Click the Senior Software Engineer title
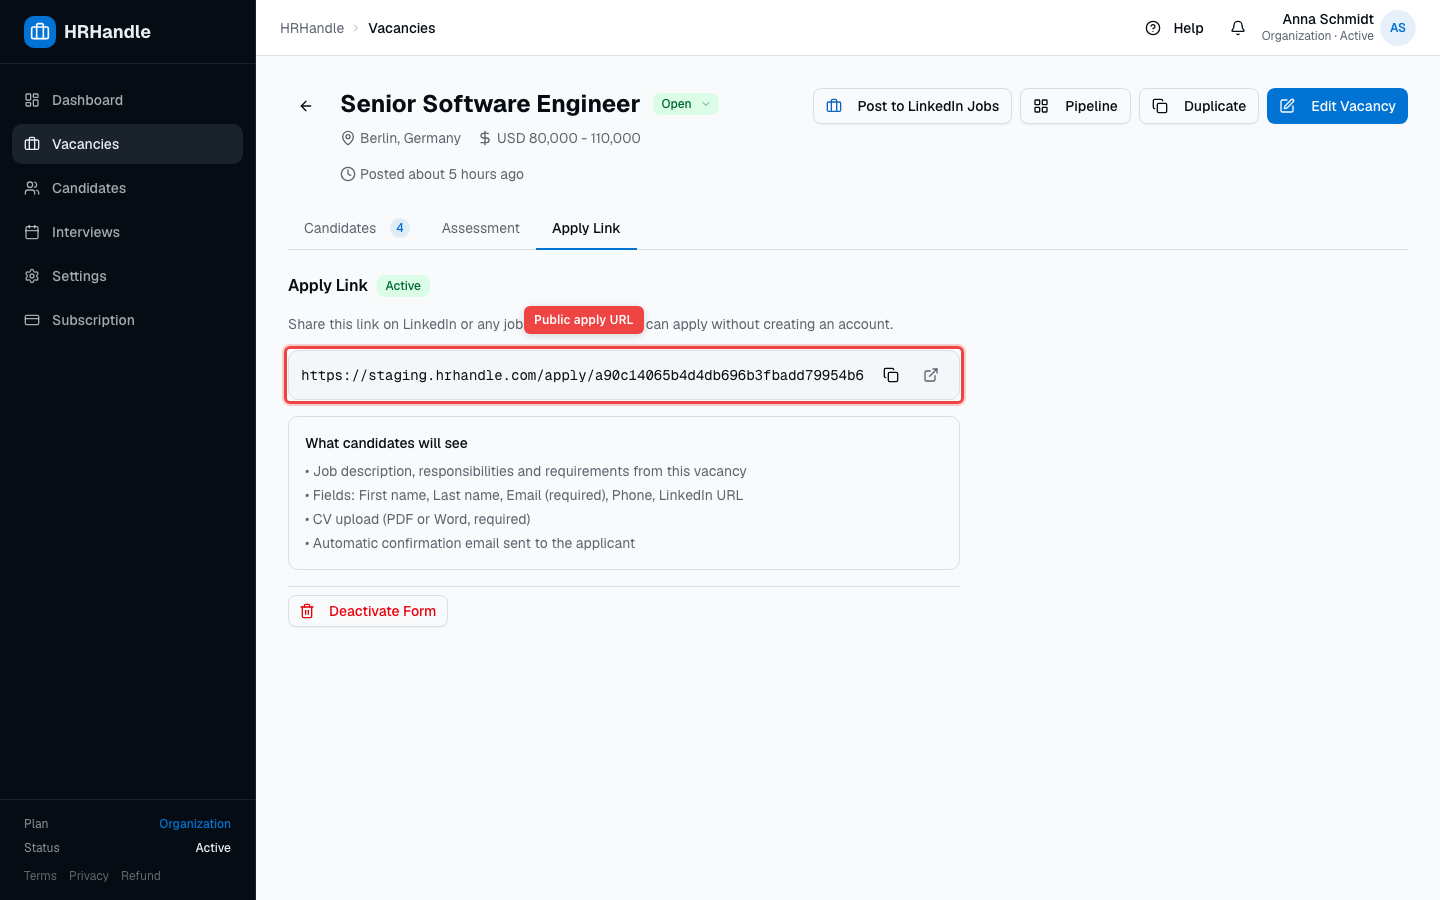The height and width of the screenshot is (900, 1440). (490, 104)
